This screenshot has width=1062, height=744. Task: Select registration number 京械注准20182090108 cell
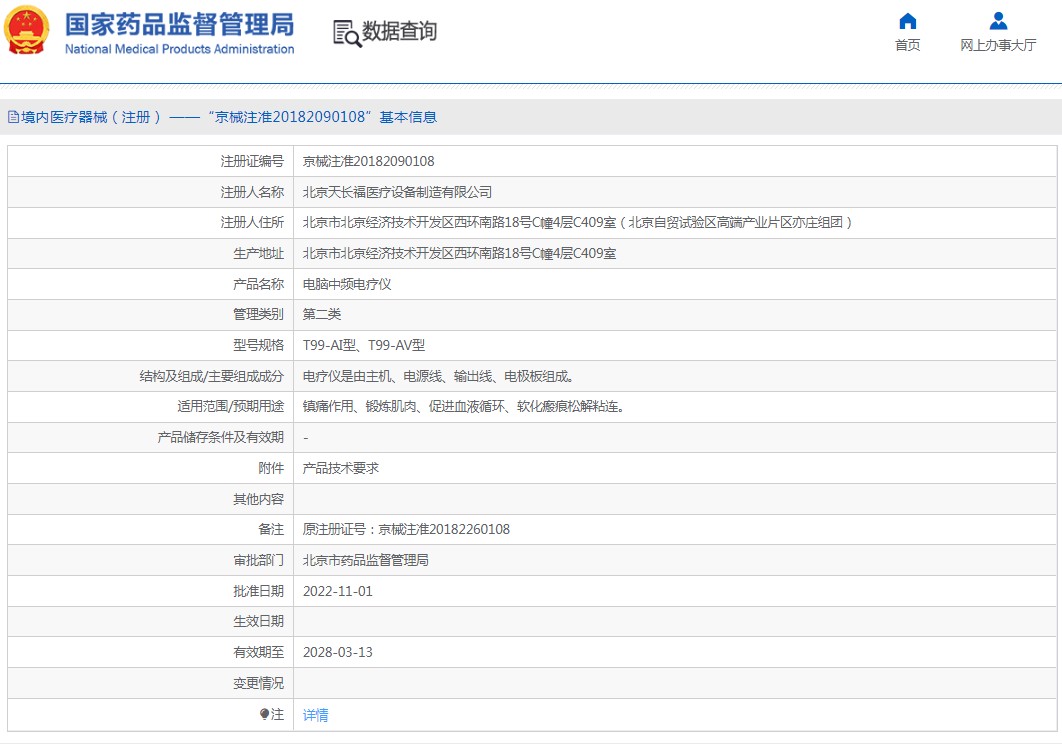pos(368,161)
